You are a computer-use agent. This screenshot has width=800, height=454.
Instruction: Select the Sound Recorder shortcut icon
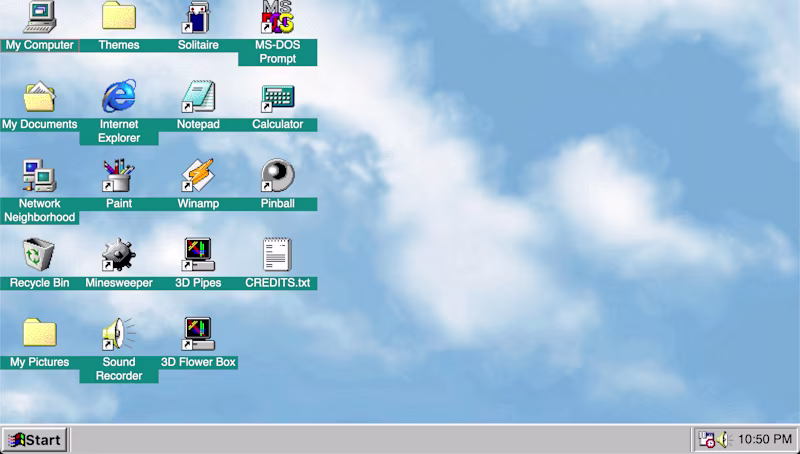[x=119, y=334]
